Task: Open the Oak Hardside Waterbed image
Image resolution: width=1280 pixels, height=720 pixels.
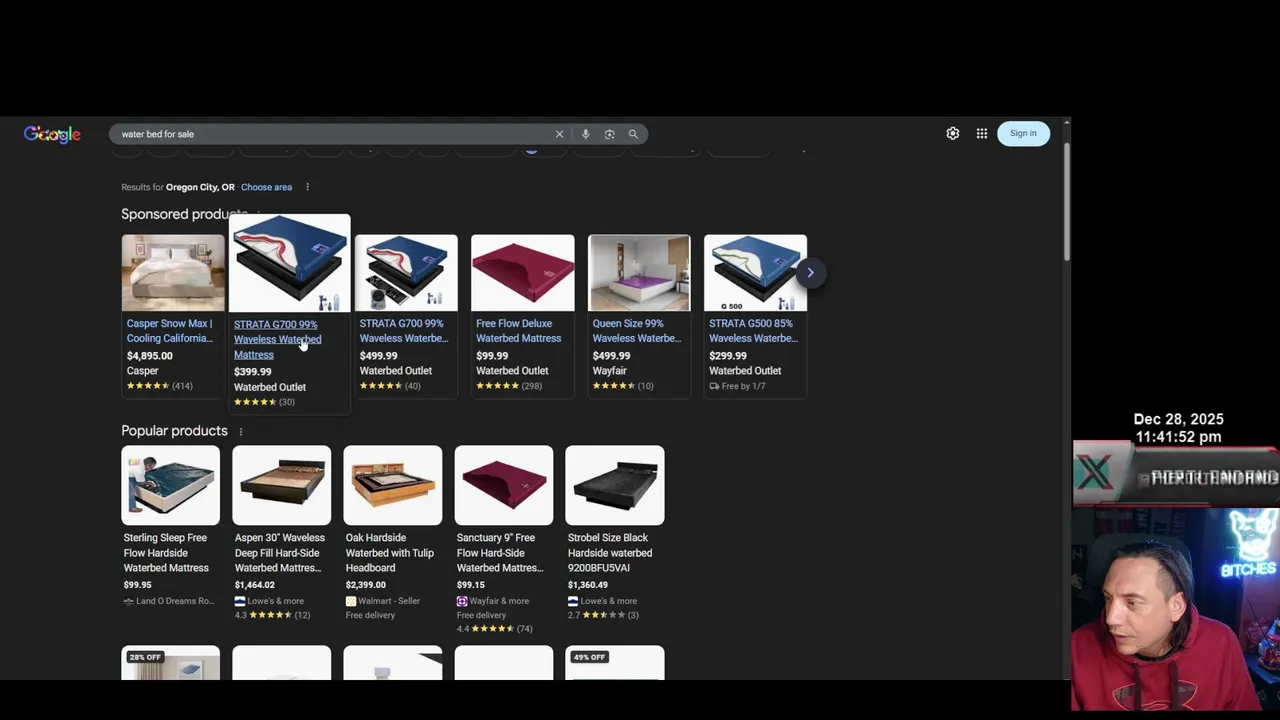Action: [x=393, y=485]
